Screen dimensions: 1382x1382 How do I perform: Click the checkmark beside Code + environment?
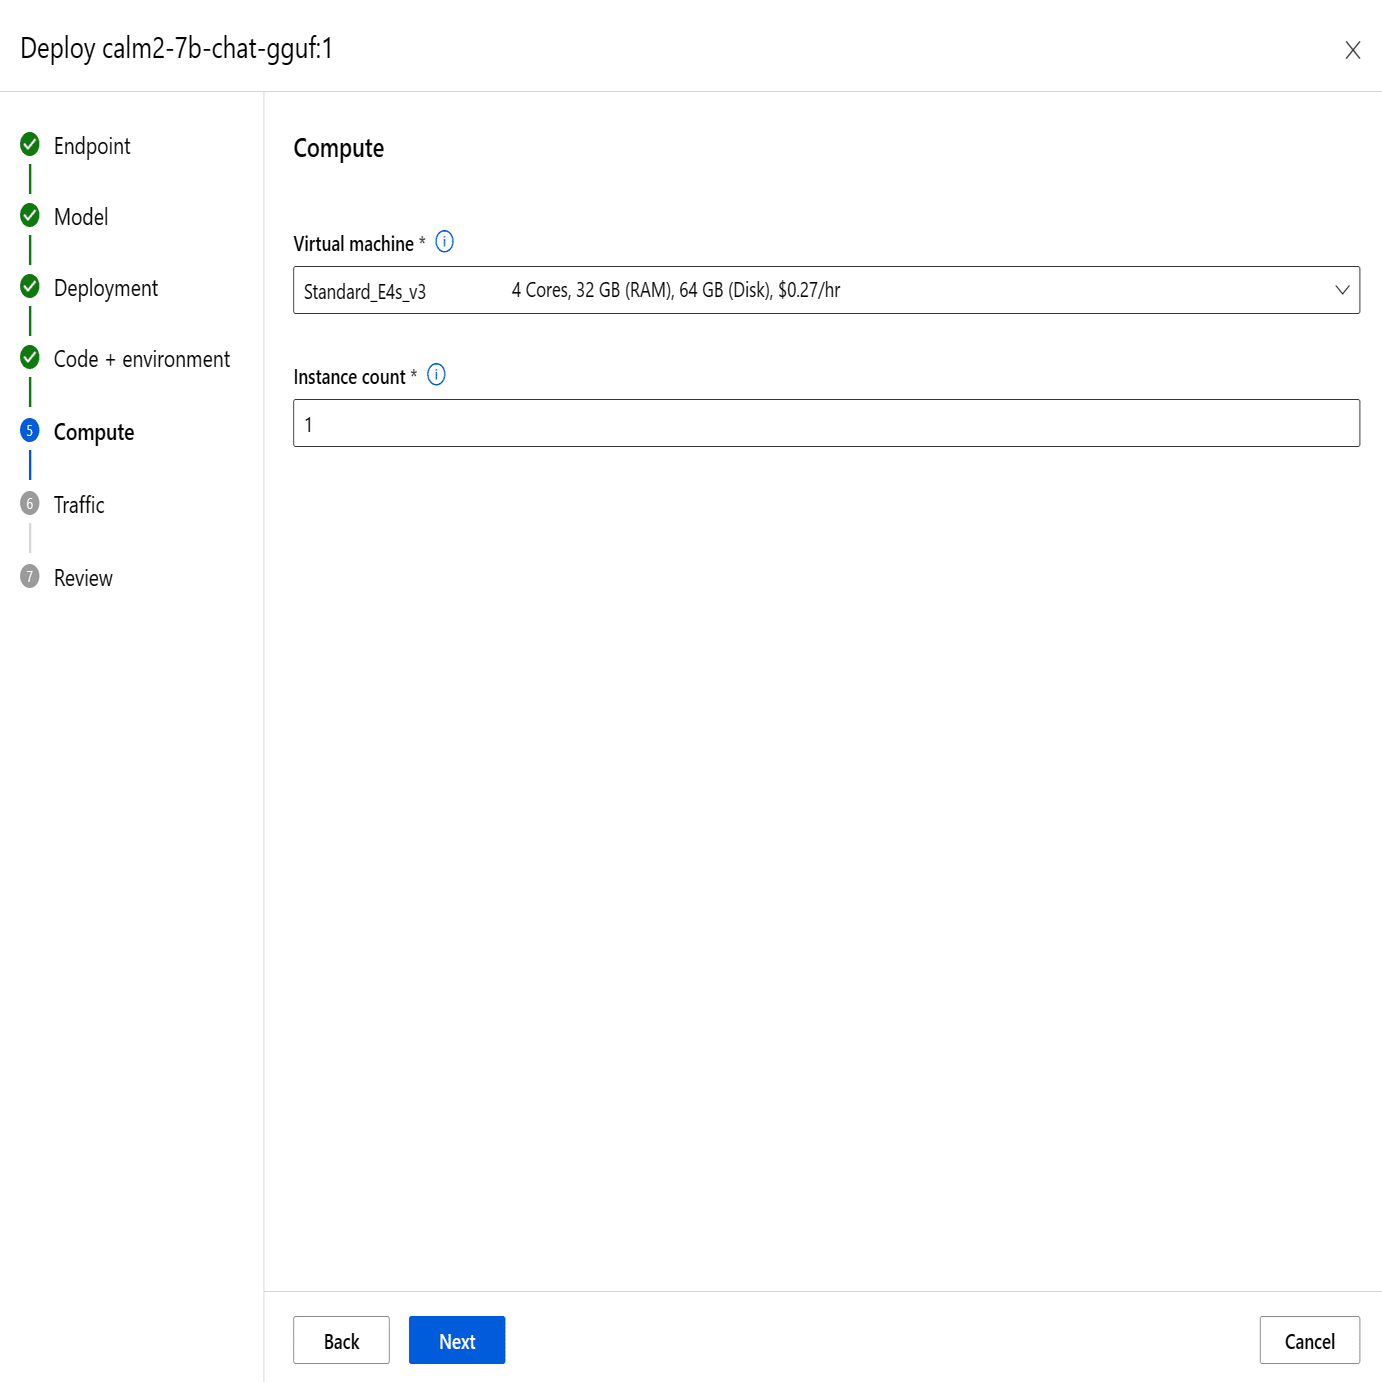click(30, 357)
